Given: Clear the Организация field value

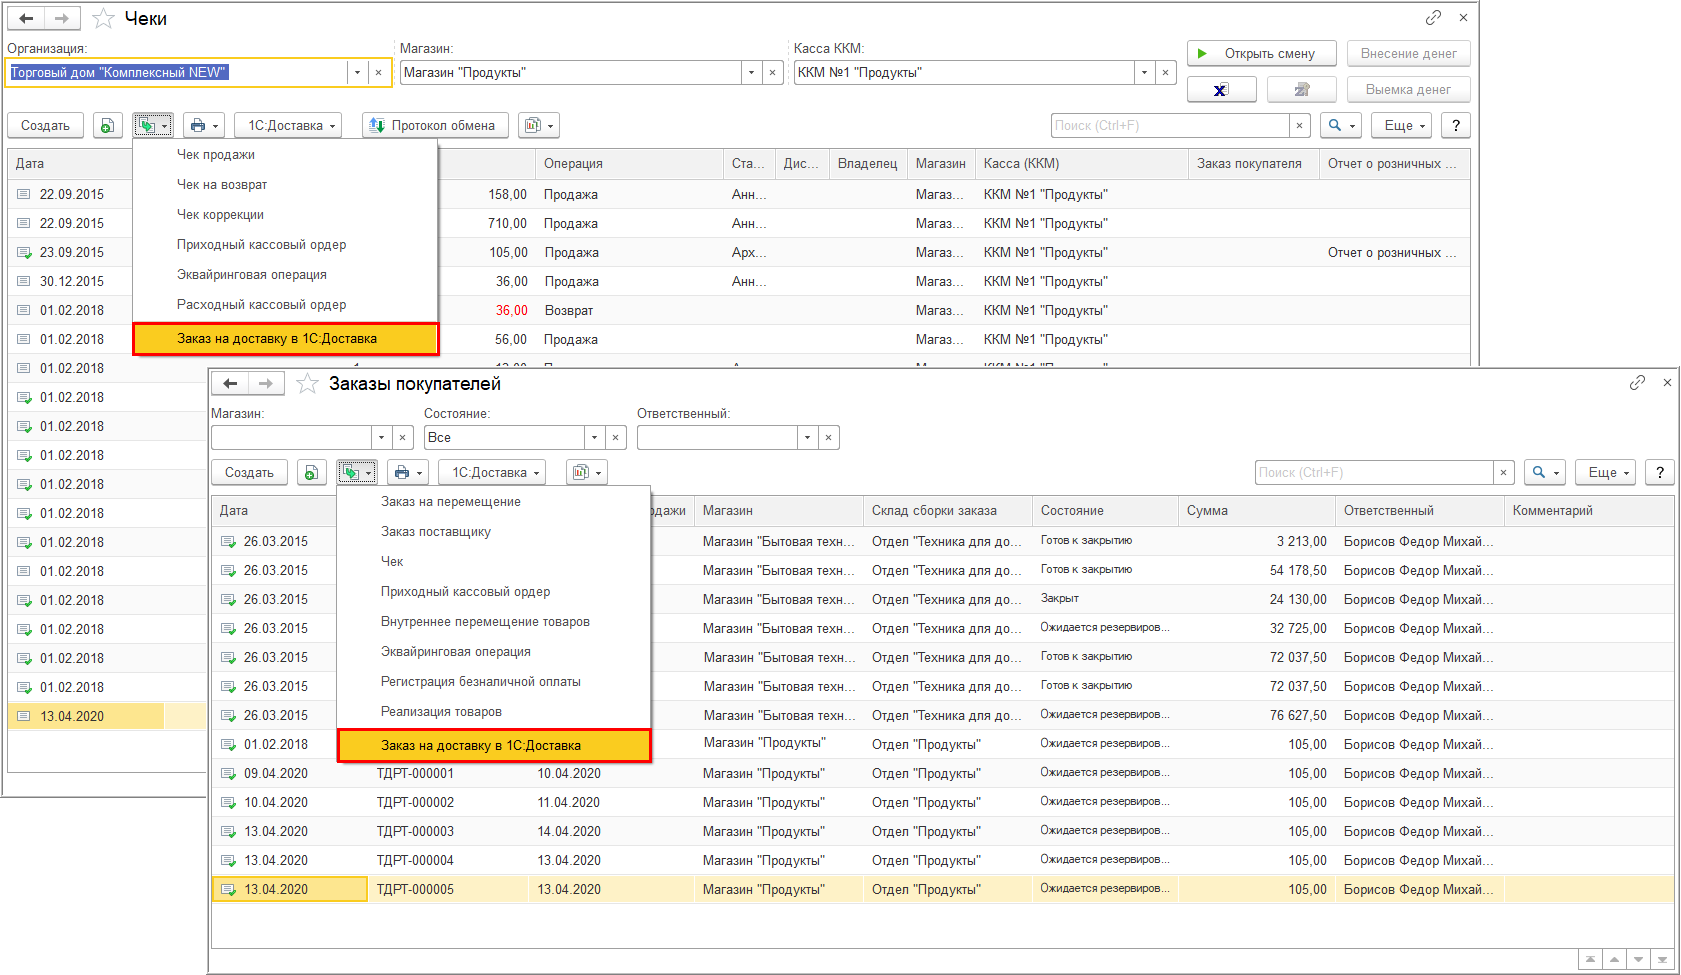Looking at the screenshot, I should (x=378, y=72).
